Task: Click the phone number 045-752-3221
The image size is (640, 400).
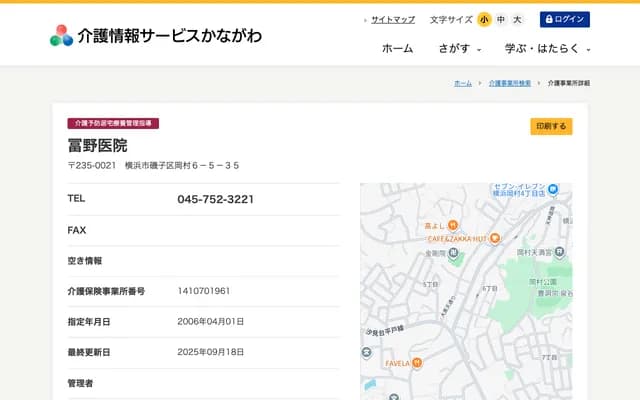Action: tap(216, 199)
